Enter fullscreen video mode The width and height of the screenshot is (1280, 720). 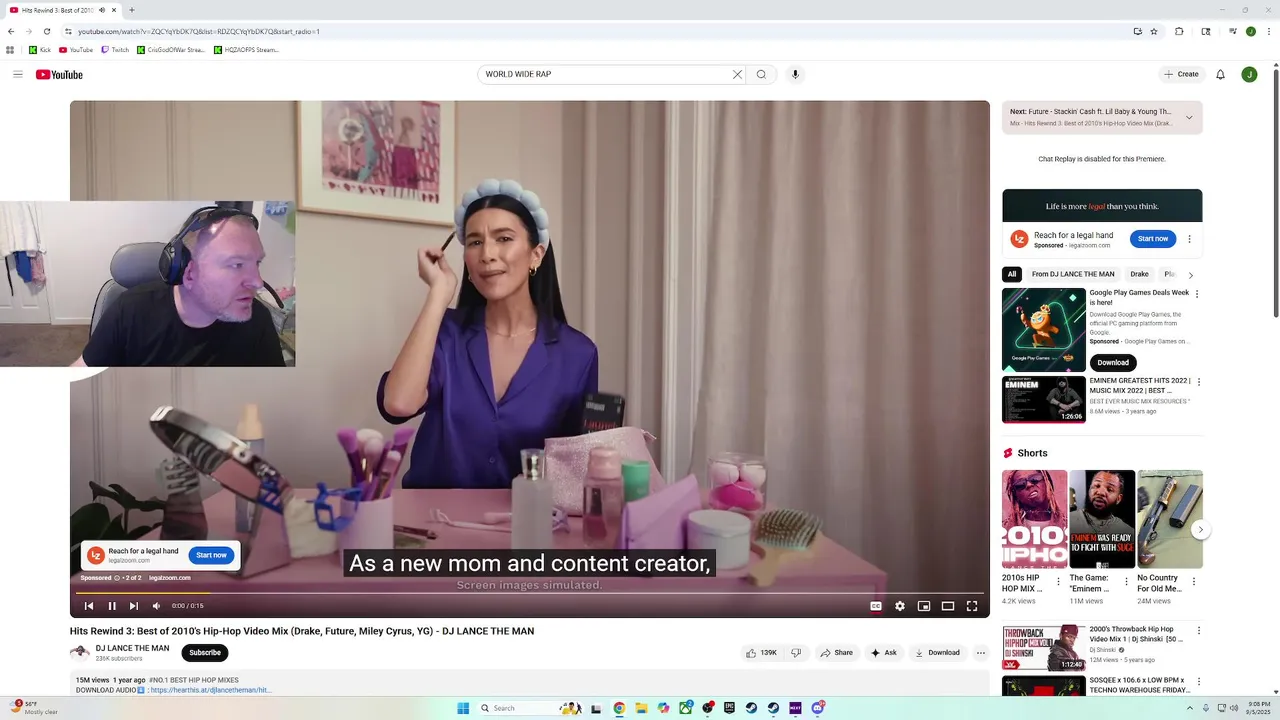[972, 606]
